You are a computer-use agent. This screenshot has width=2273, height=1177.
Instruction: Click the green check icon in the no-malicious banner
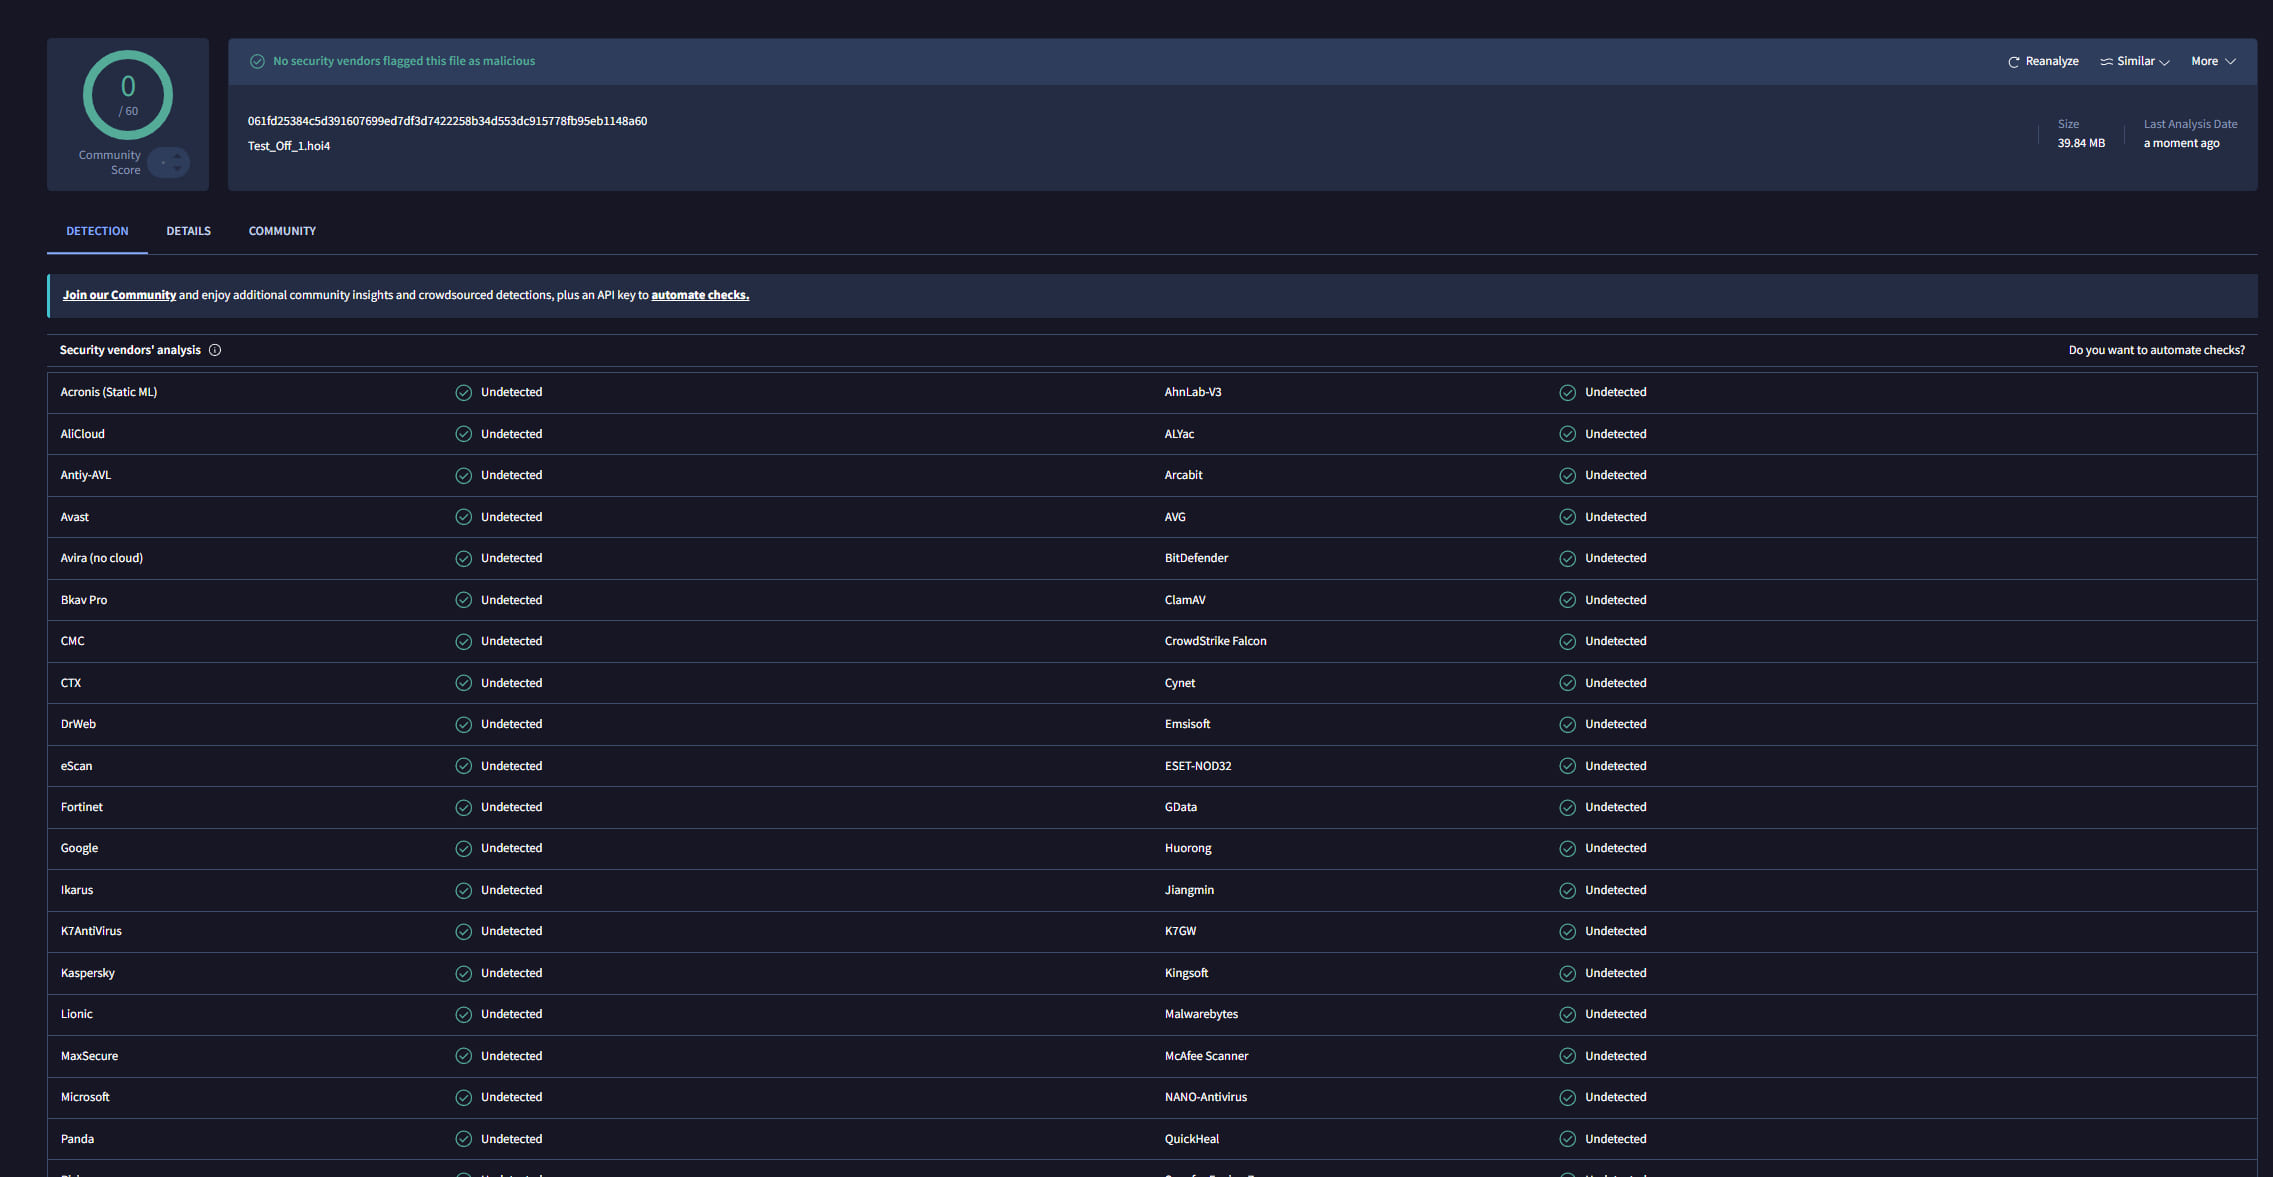coord(257,61)
